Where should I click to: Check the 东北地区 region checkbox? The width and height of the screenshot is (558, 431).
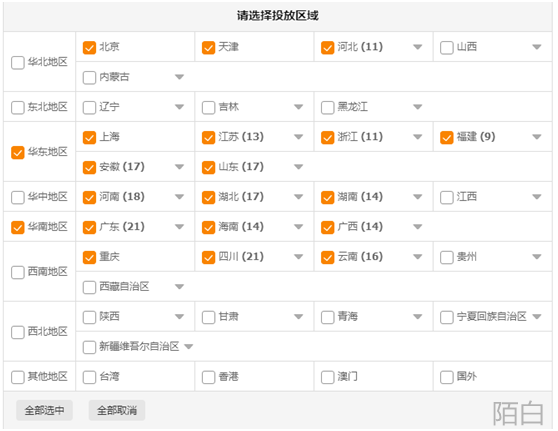click(x=18, y=107)
